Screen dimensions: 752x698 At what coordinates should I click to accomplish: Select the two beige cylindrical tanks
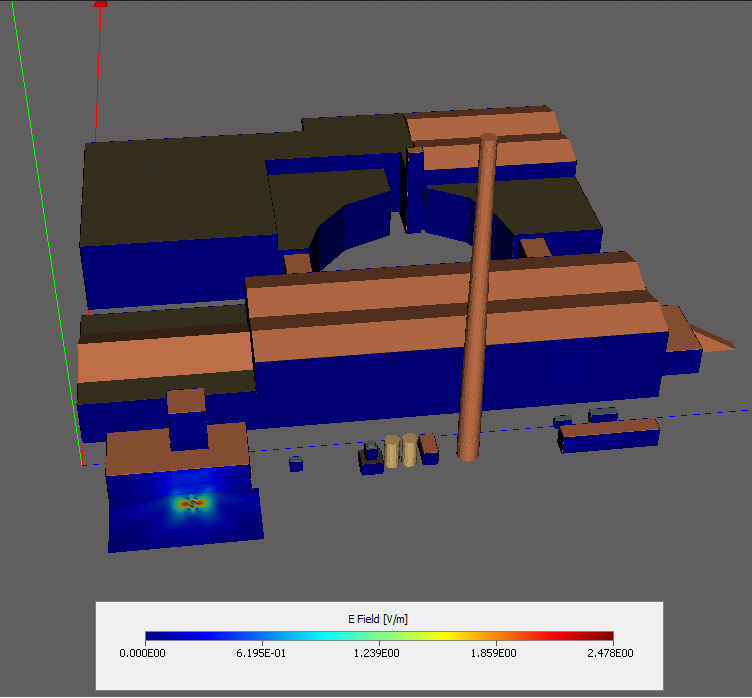tap(401, 451)
